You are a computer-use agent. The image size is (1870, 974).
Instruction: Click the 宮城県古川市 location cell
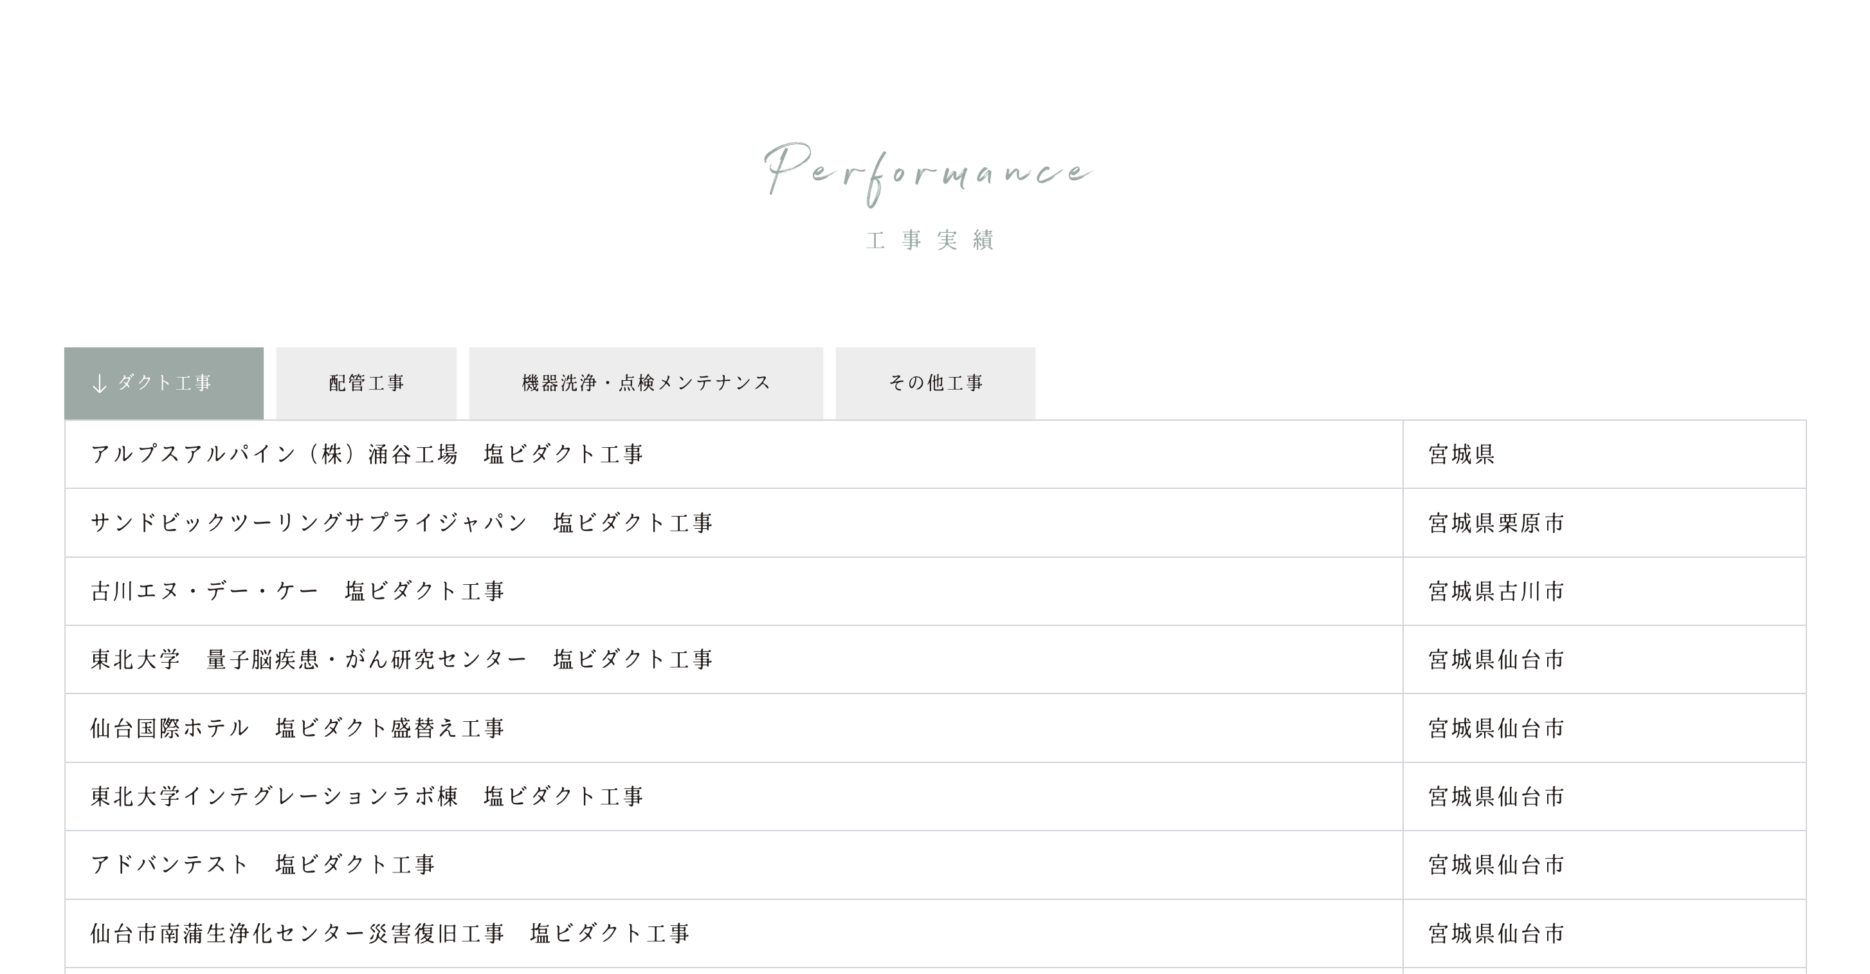[1496, 592]
